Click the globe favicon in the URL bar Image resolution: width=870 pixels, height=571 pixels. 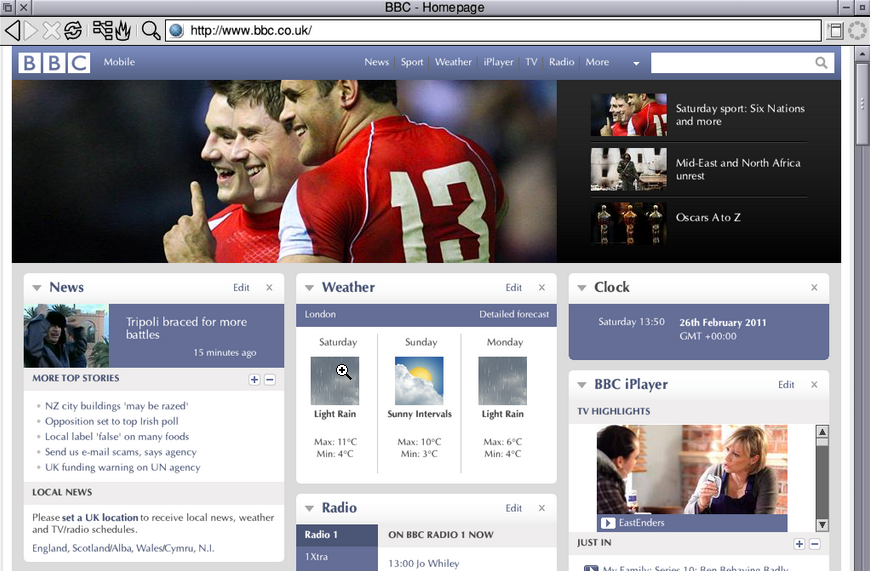coord(176,30)
